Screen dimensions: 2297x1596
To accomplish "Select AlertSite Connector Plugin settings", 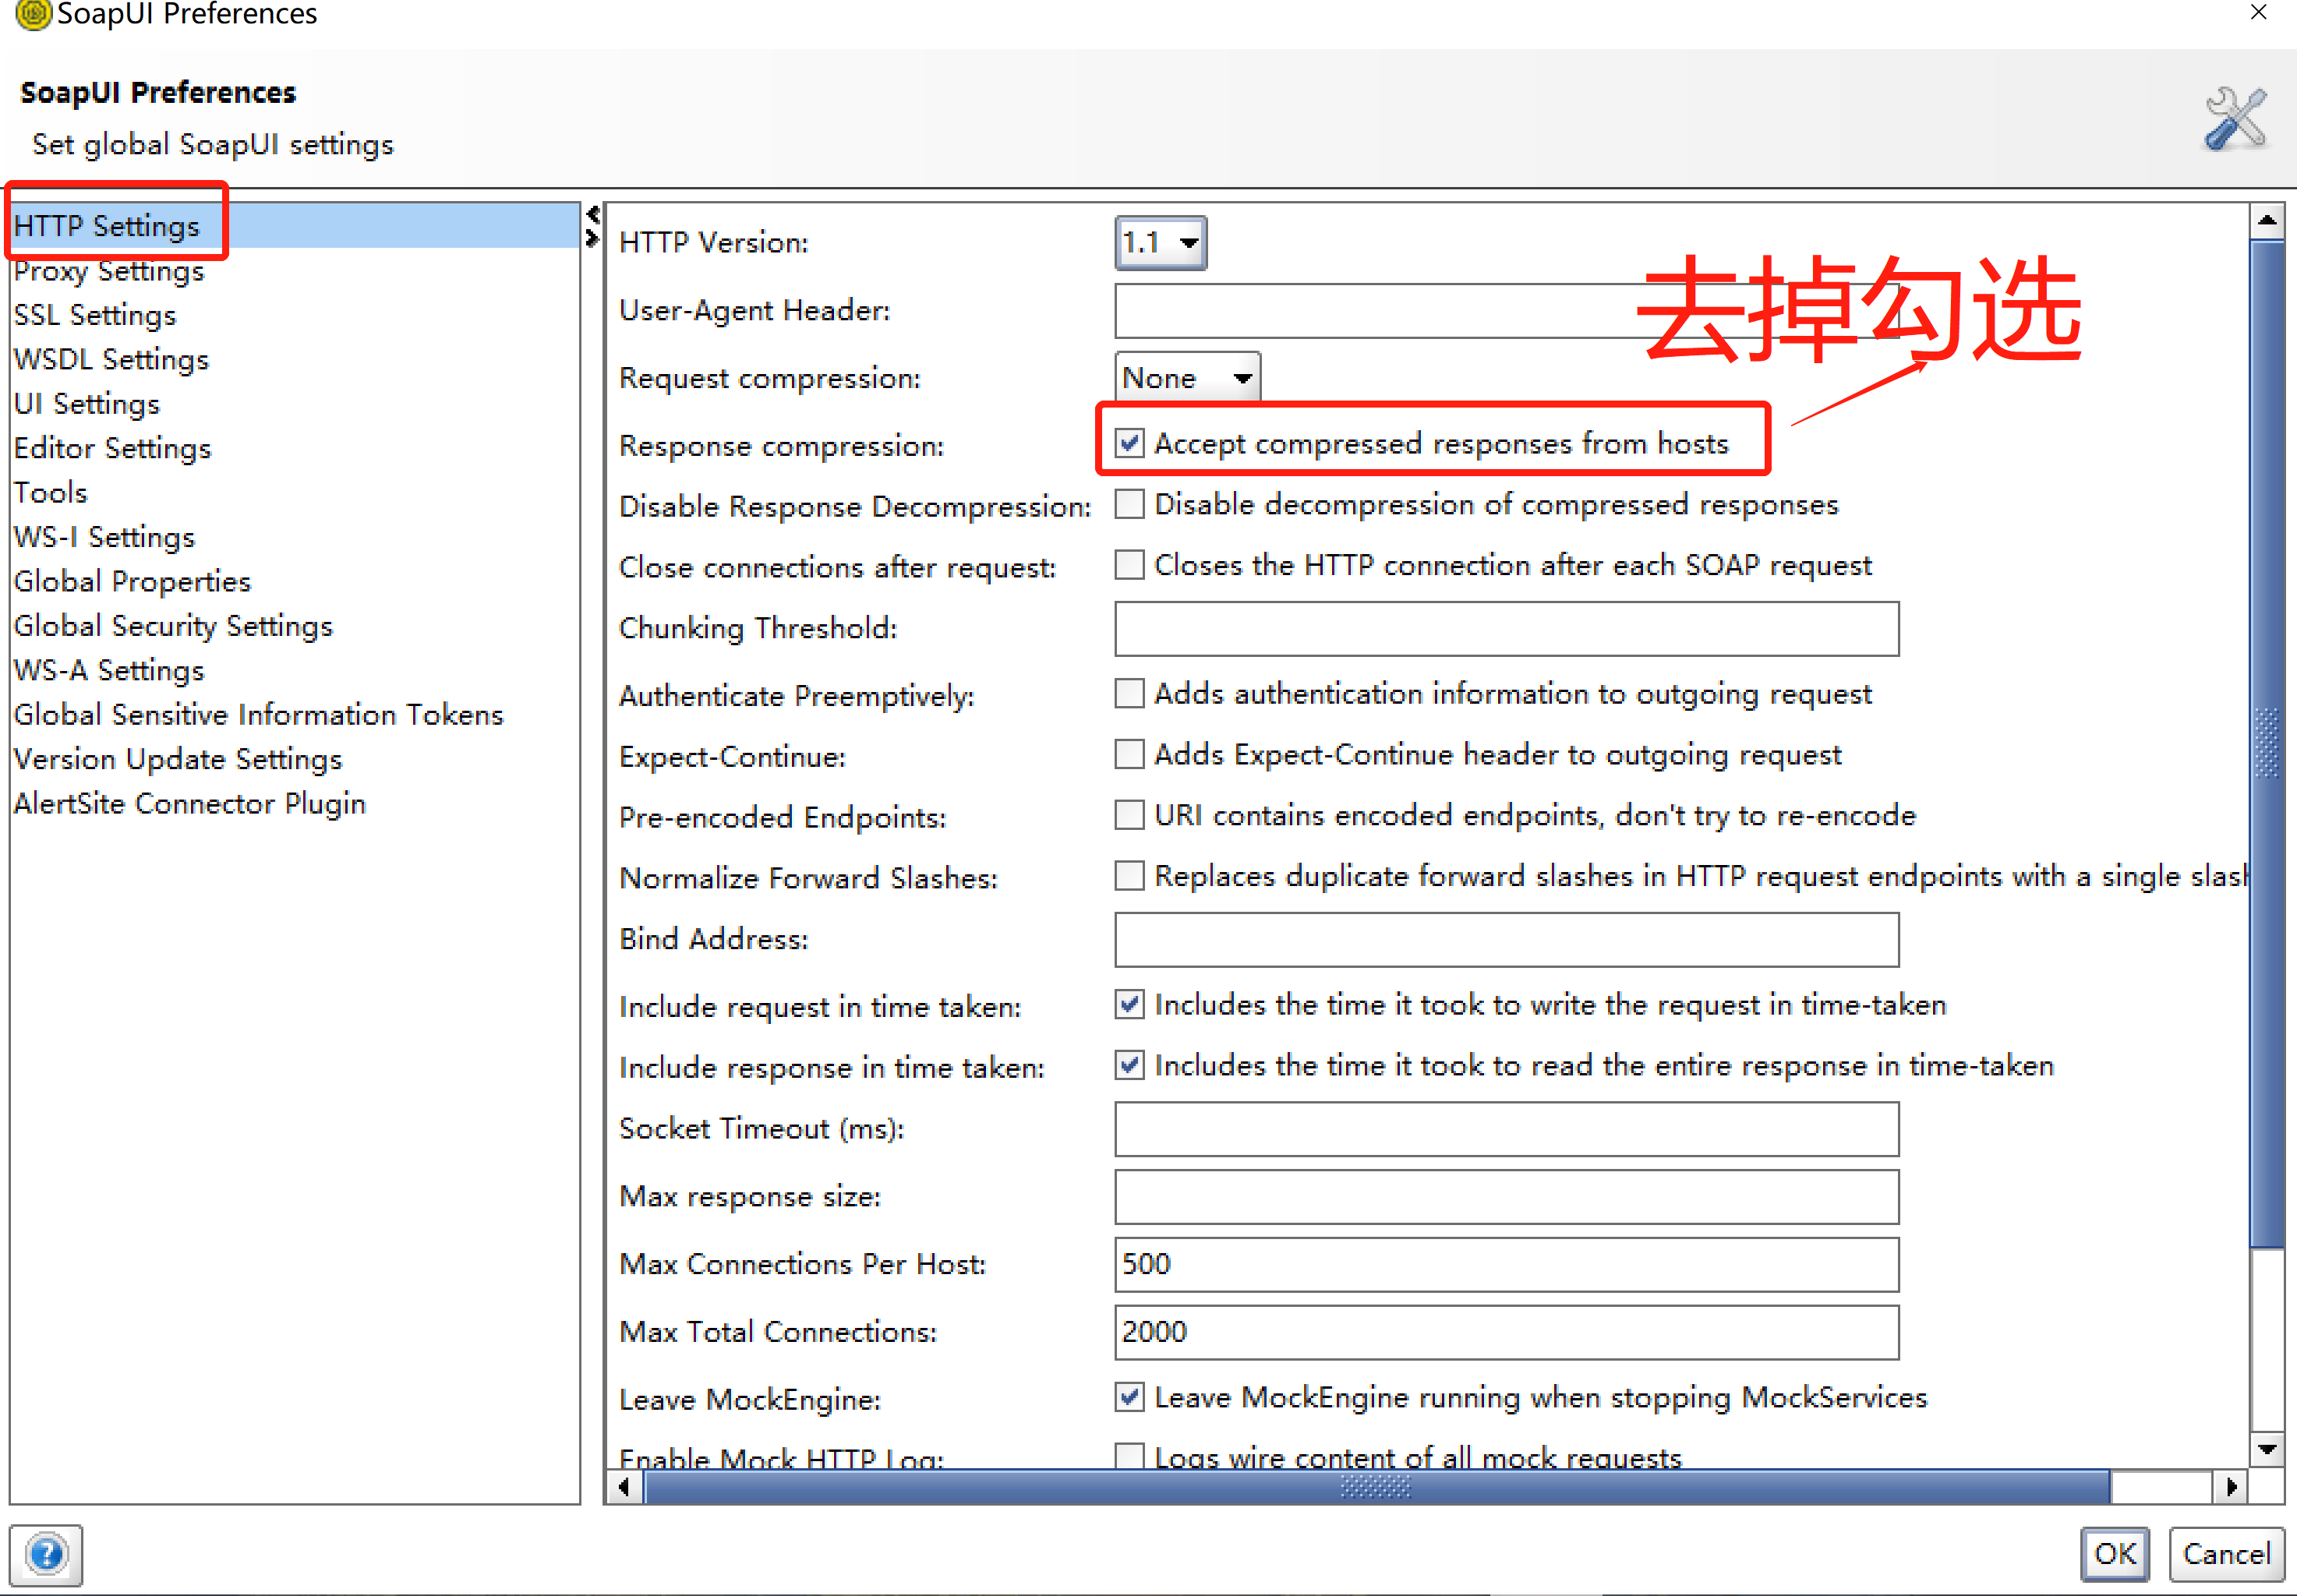I will pyautogui.click(x=190, y=803).
